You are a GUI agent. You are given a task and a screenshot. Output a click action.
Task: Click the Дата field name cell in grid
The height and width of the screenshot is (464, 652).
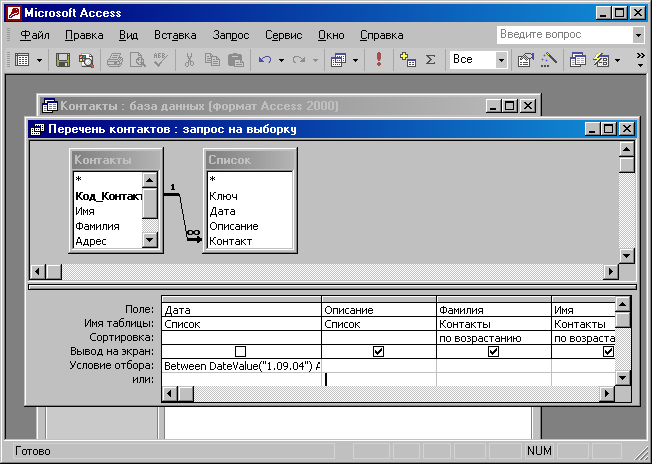click(242, 310)
